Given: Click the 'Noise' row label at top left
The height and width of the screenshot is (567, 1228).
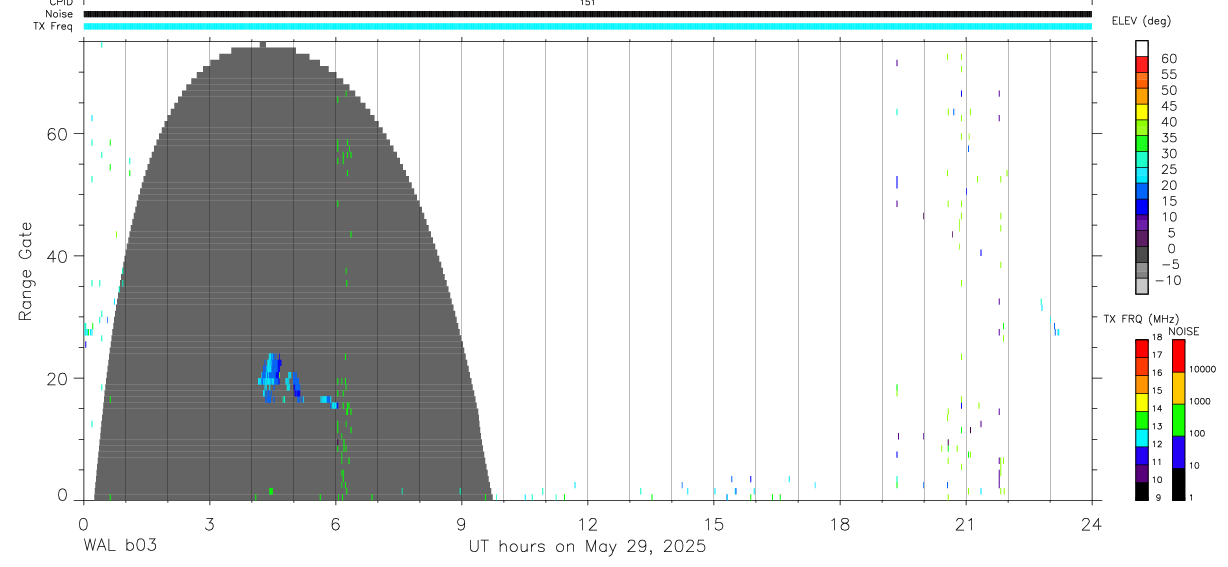Looking at the screenshot, I should [61, 14].
